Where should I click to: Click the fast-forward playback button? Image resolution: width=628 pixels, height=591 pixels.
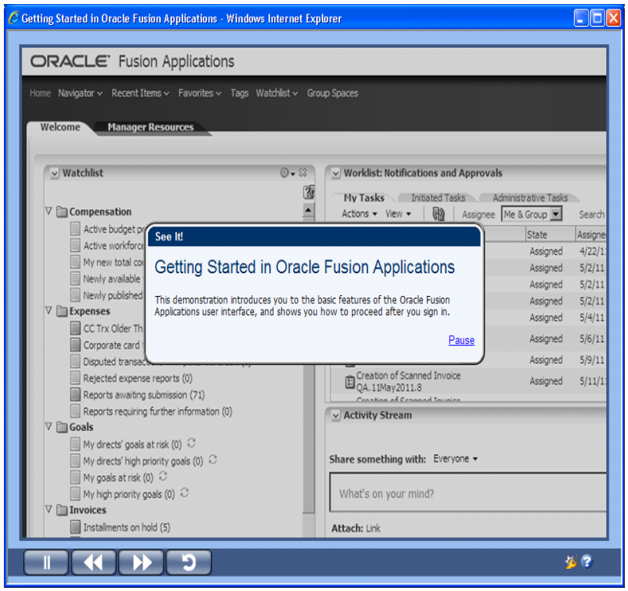click(141, 563)
